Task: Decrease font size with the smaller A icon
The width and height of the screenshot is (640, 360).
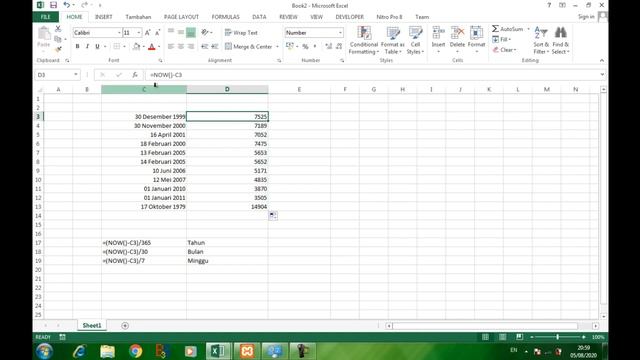Action: (158, 33)
